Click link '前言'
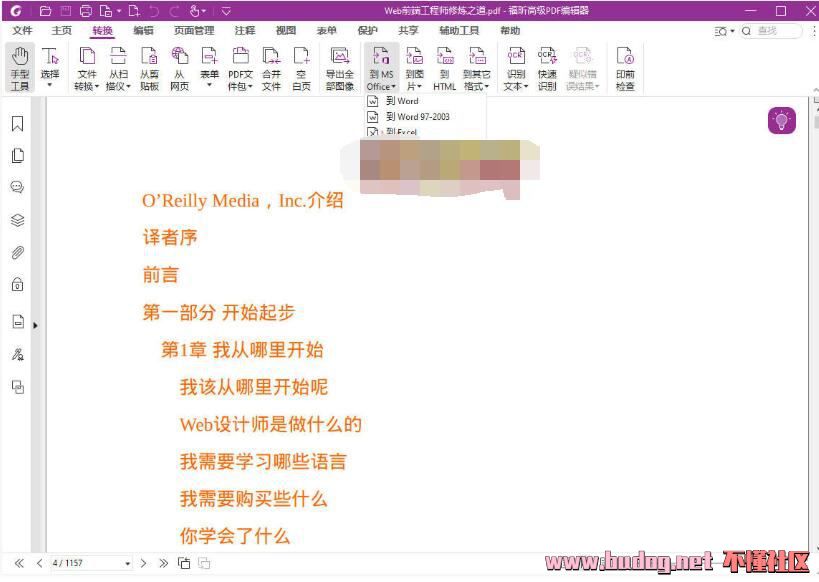Screen dimensions: 819x582 click(x=161, y=275)
